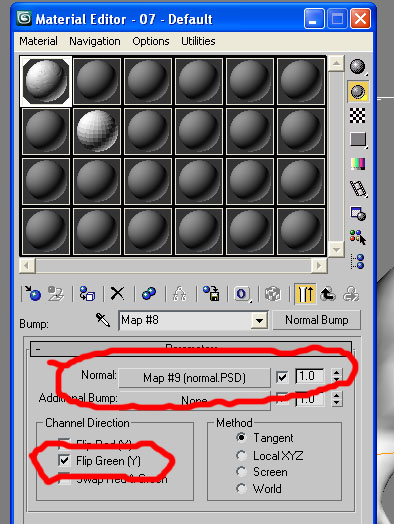This screenshot has height=524, width=394.
Task: Click the Normal amount spinner arrows
Action: point(337,376)
